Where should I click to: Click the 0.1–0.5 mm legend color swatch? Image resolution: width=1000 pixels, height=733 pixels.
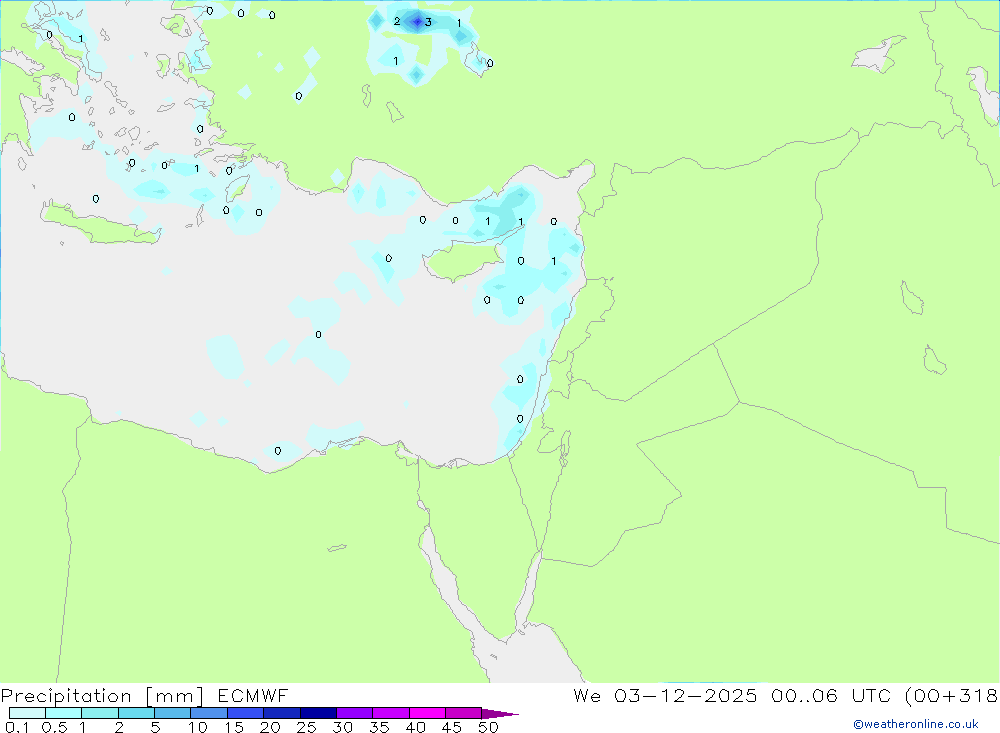point(27,713)
